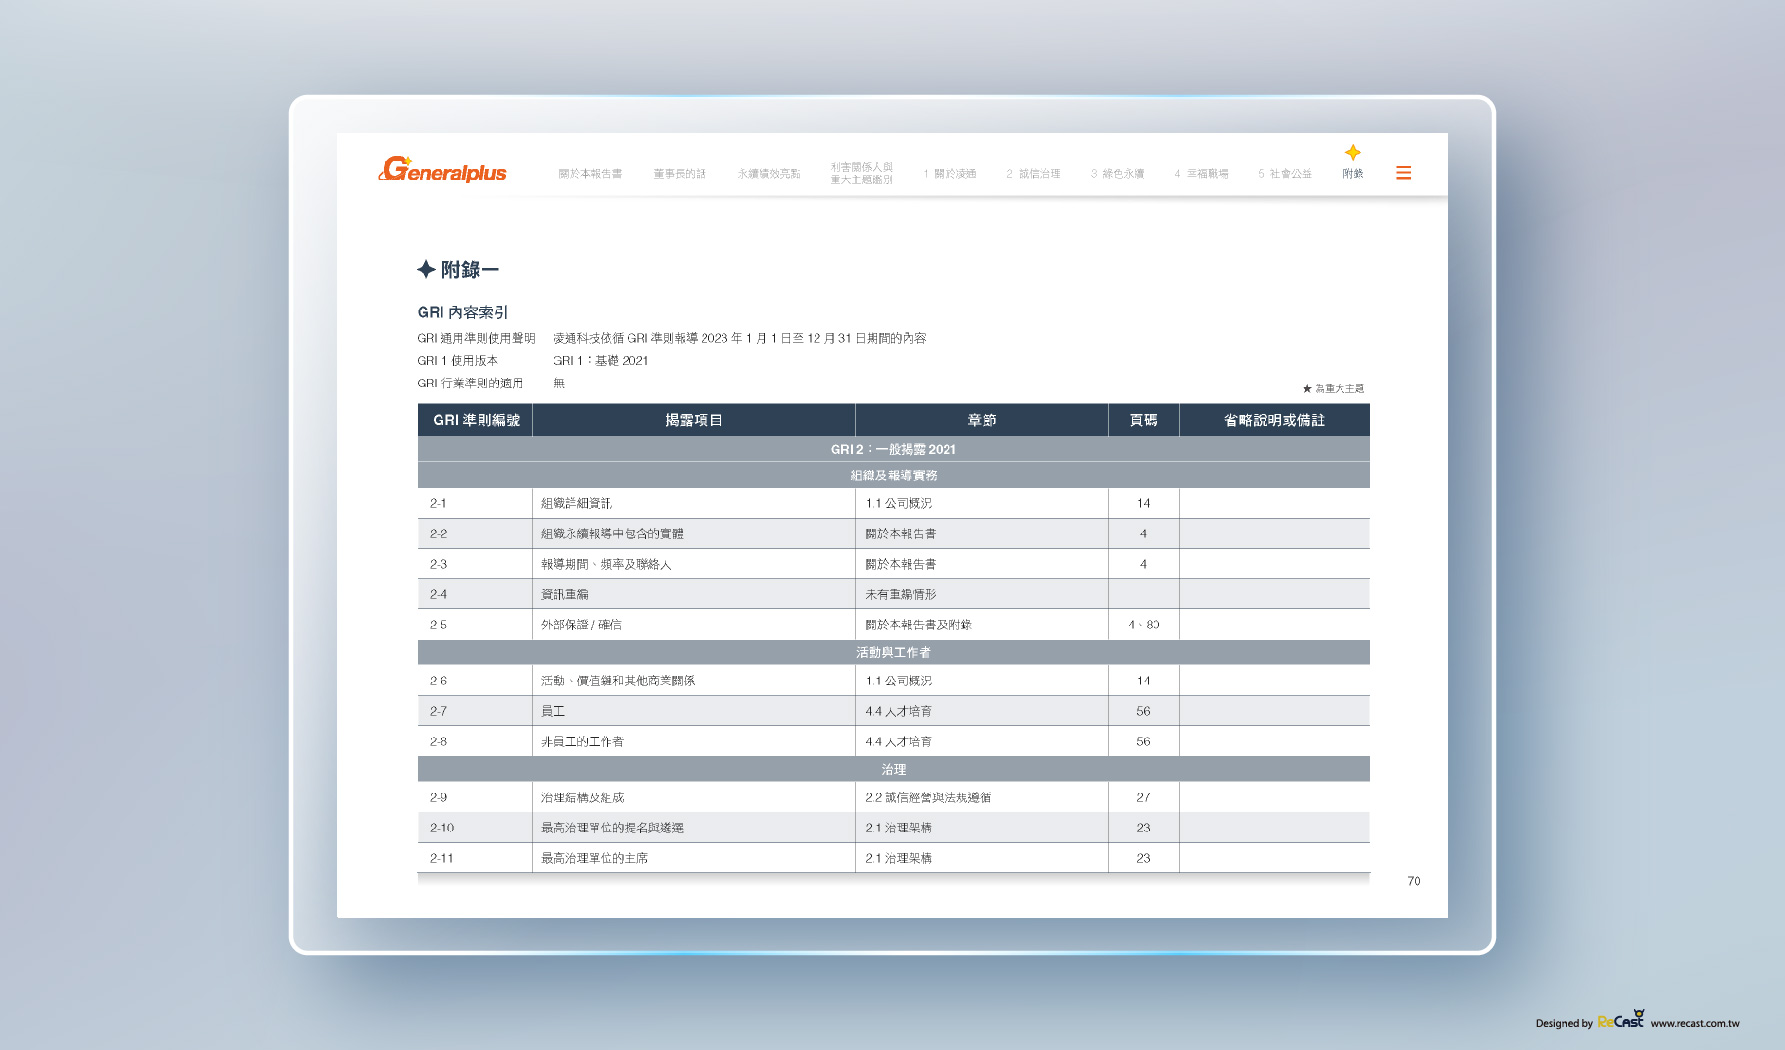Click the GRI 2：一般揭露 2021 row
The height and width of the screenshot is (1050, 1785).
click(x=893, y=449)
